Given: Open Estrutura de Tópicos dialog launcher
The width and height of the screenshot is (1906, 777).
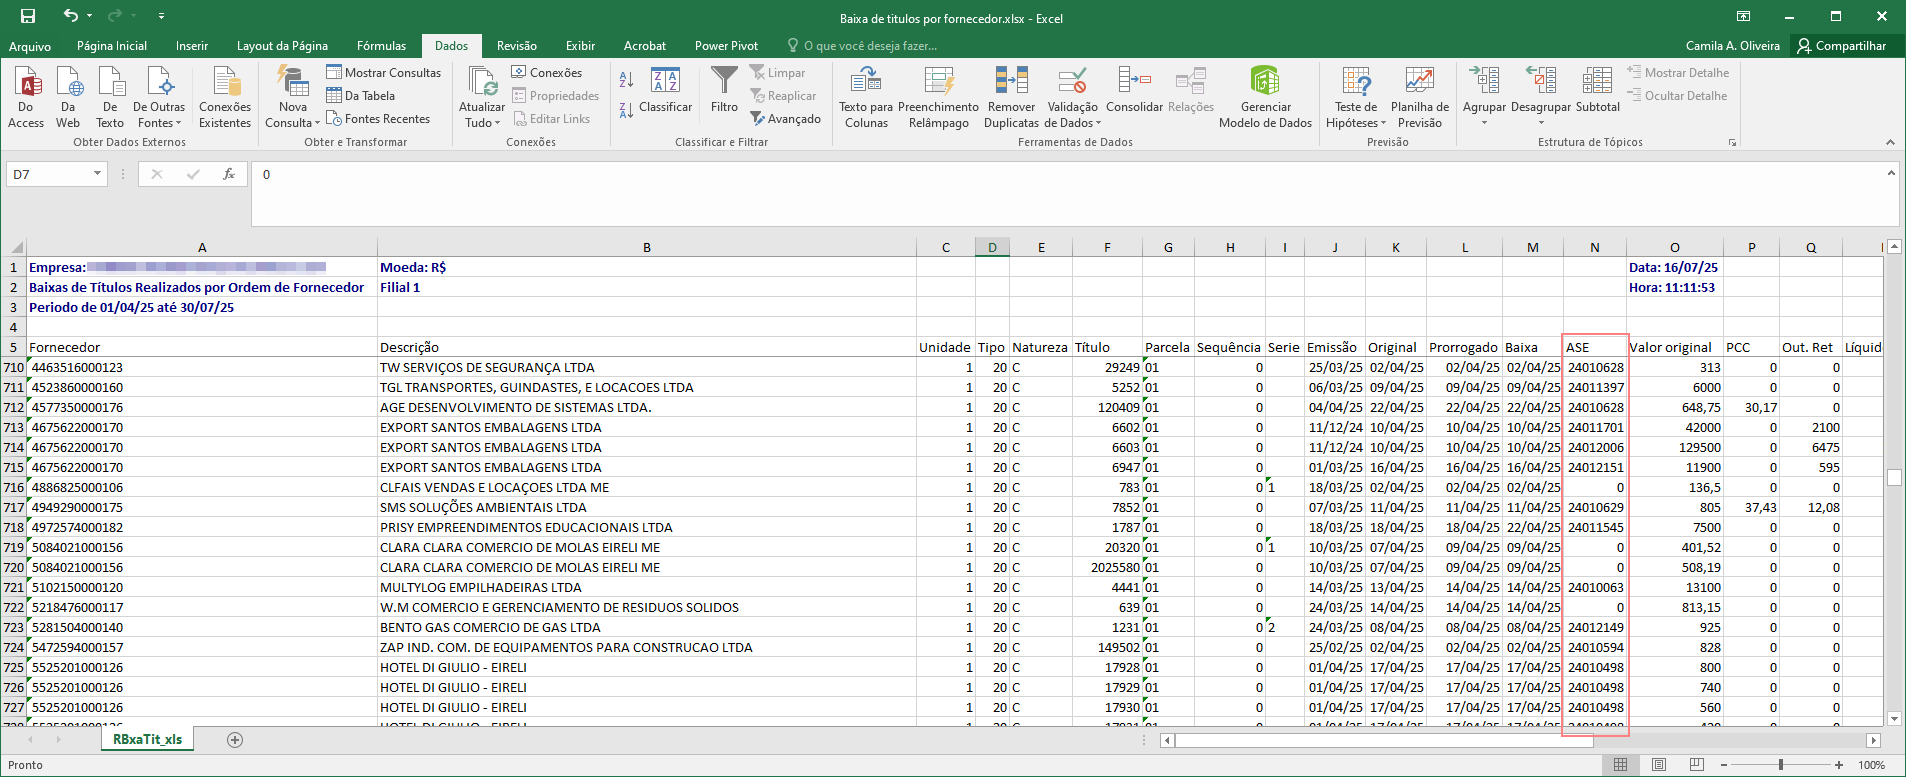Looking at the screenshot, I should point(1732,143).
